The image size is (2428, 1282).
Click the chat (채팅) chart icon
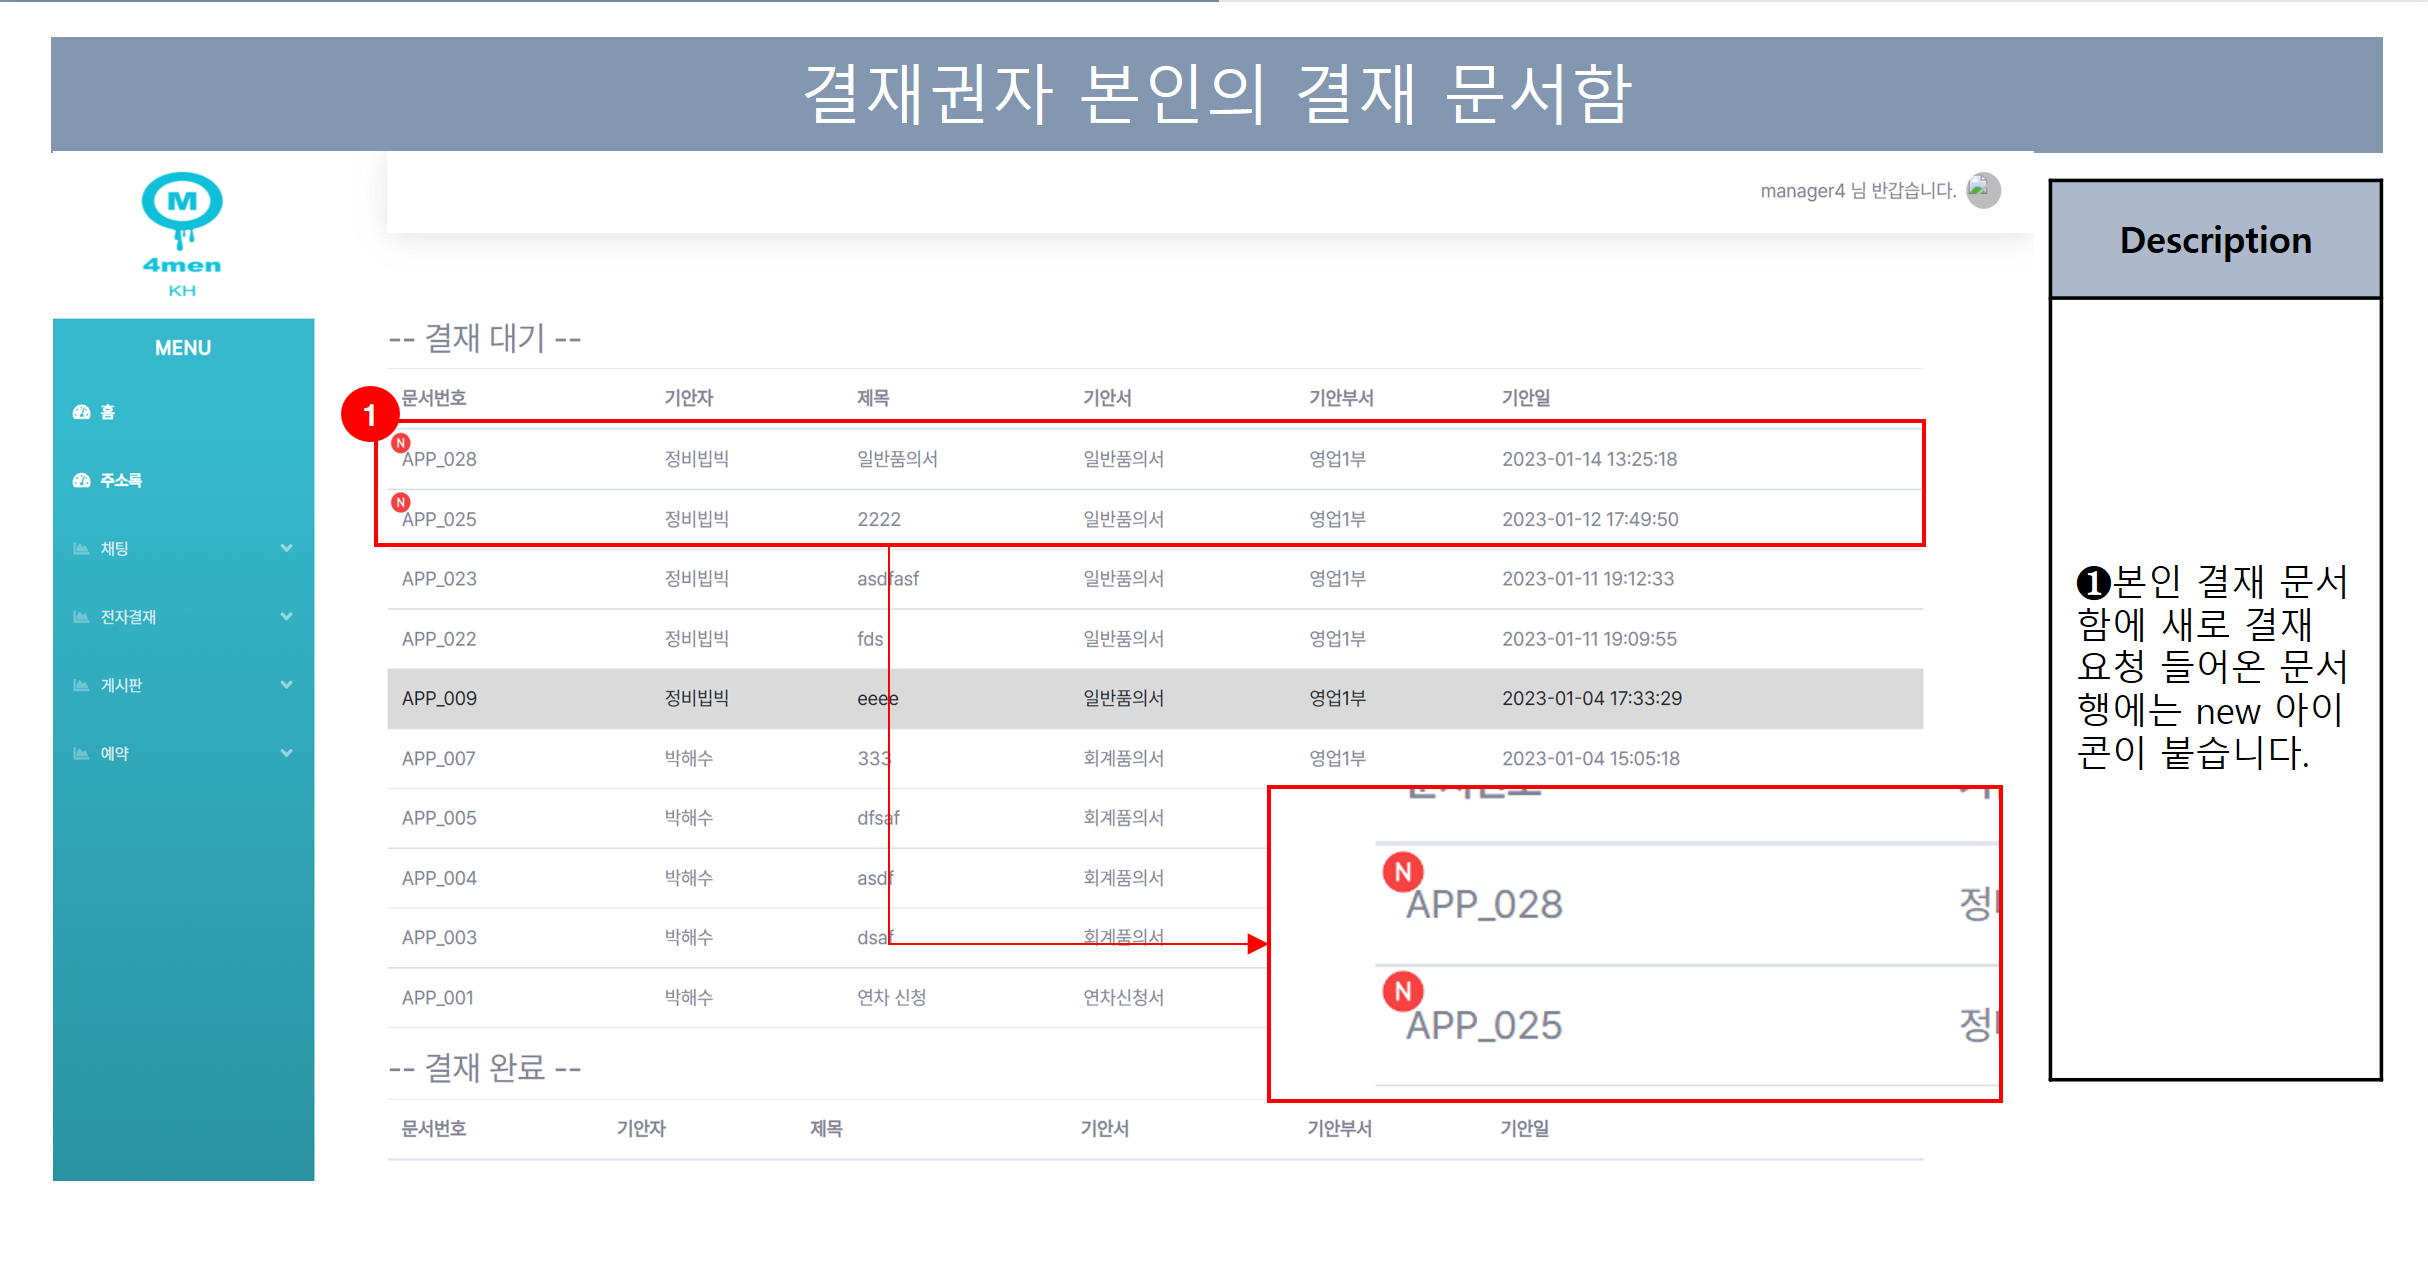coord(81,549)
